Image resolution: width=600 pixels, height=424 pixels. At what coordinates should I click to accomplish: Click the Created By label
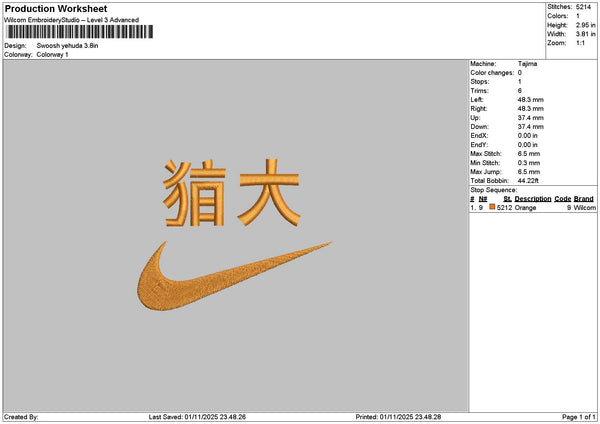[x=21, y=417]
